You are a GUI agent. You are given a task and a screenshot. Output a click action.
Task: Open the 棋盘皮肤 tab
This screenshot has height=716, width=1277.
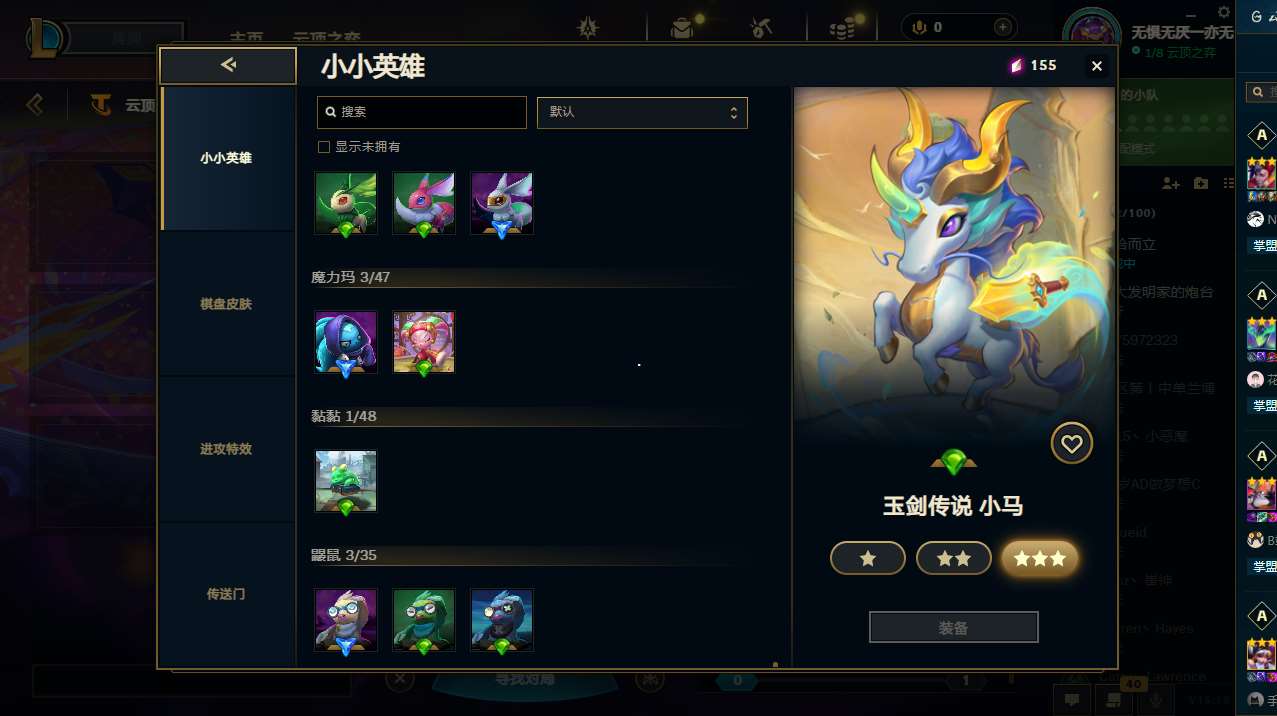227,303
